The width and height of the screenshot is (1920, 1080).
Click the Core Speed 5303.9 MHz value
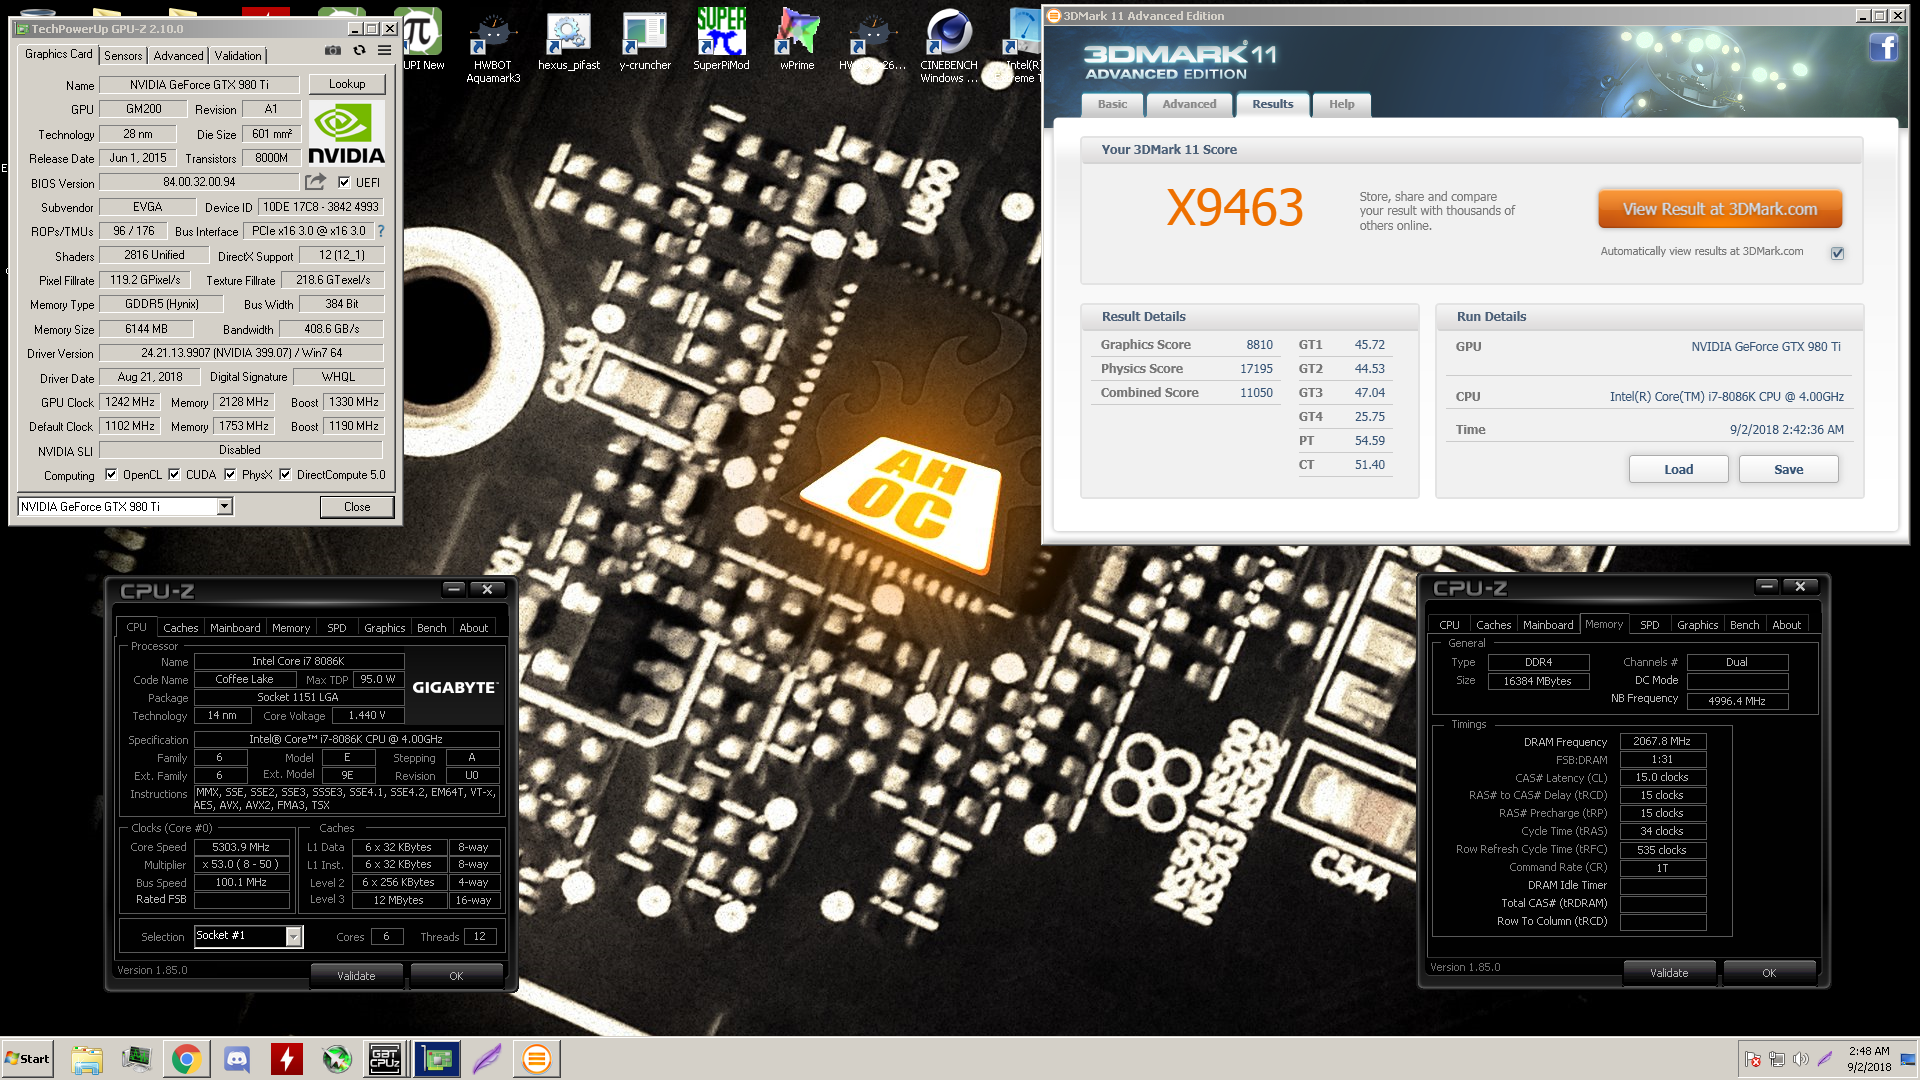click(x=241, y=847)
